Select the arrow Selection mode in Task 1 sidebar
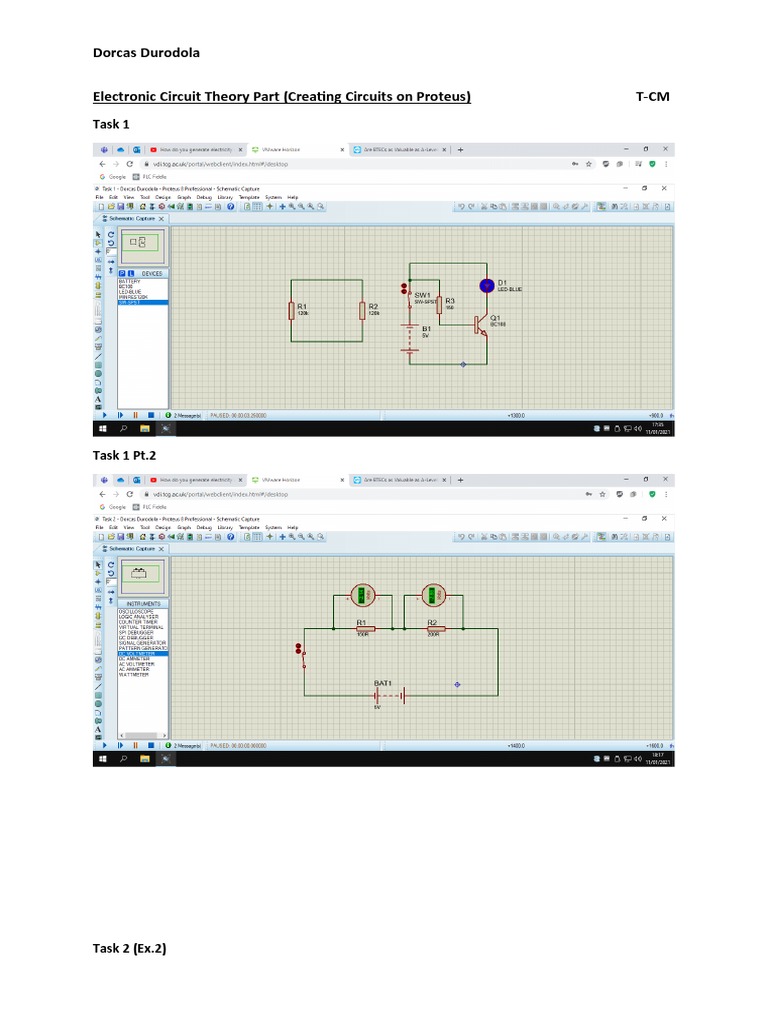This screenshot has height=1024, width=768. click(x=98, y=234)
